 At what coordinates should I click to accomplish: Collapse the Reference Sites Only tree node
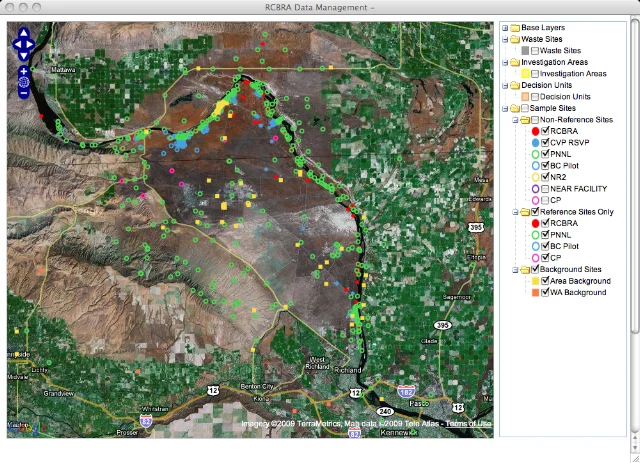coord(515,212)
